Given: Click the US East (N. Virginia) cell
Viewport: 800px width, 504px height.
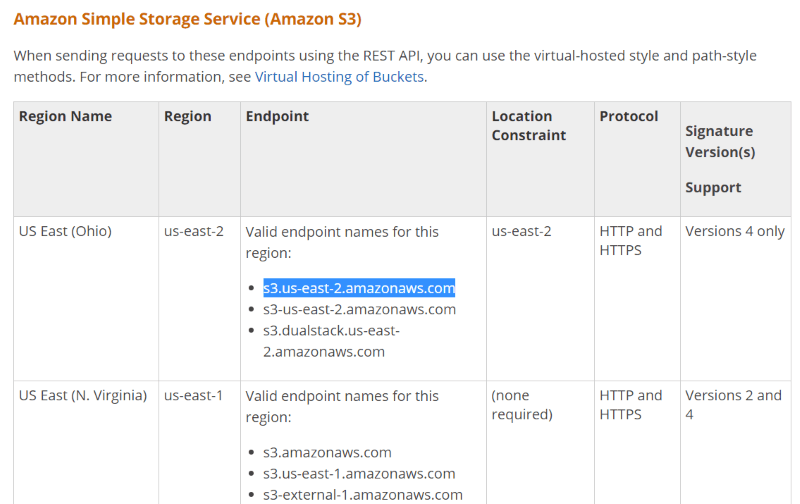Looking at the screenshot, I should click(83, 395).
